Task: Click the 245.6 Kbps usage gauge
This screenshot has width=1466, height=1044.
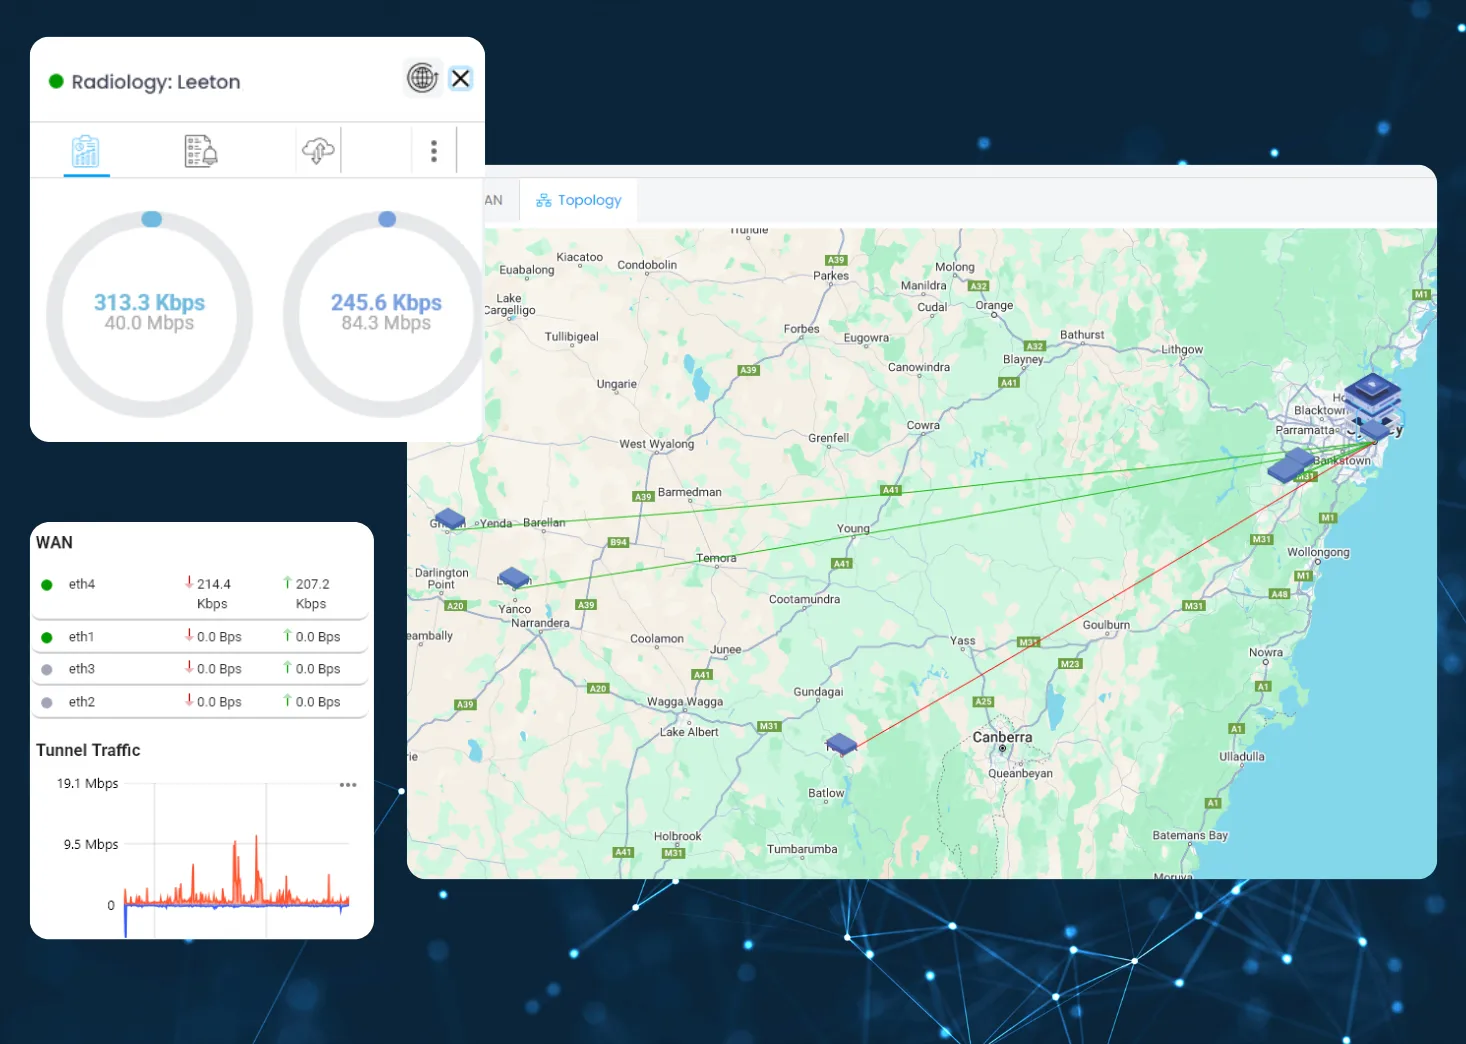Action: pos(386,313)
